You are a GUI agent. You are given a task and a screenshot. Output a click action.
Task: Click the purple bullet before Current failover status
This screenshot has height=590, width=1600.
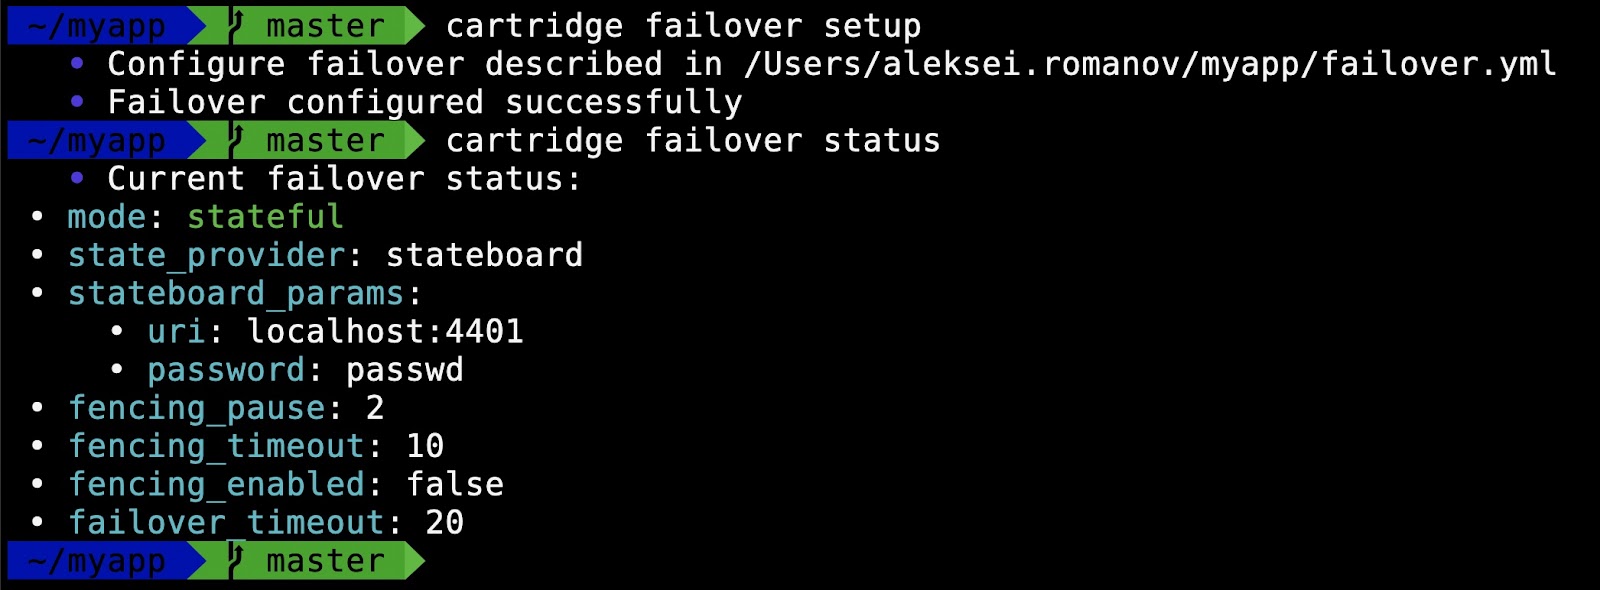click(77, 179)
